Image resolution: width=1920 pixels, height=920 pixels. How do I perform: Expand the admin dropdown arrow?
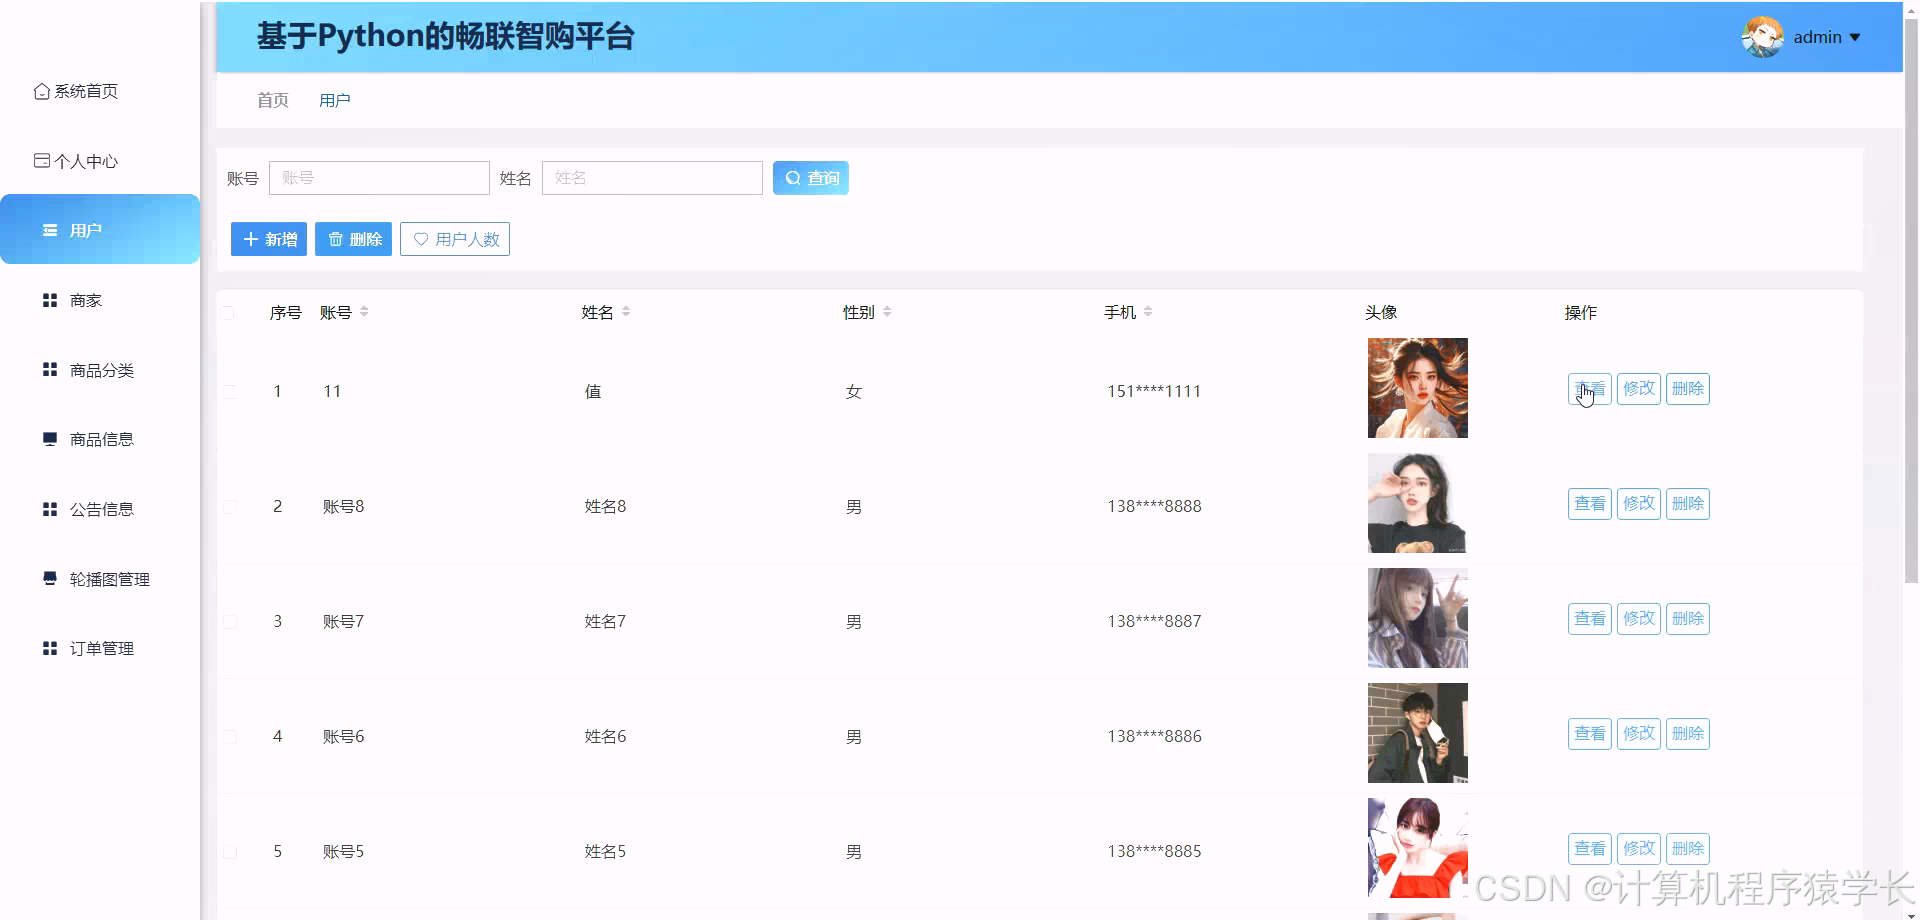tap(1855, 37)
